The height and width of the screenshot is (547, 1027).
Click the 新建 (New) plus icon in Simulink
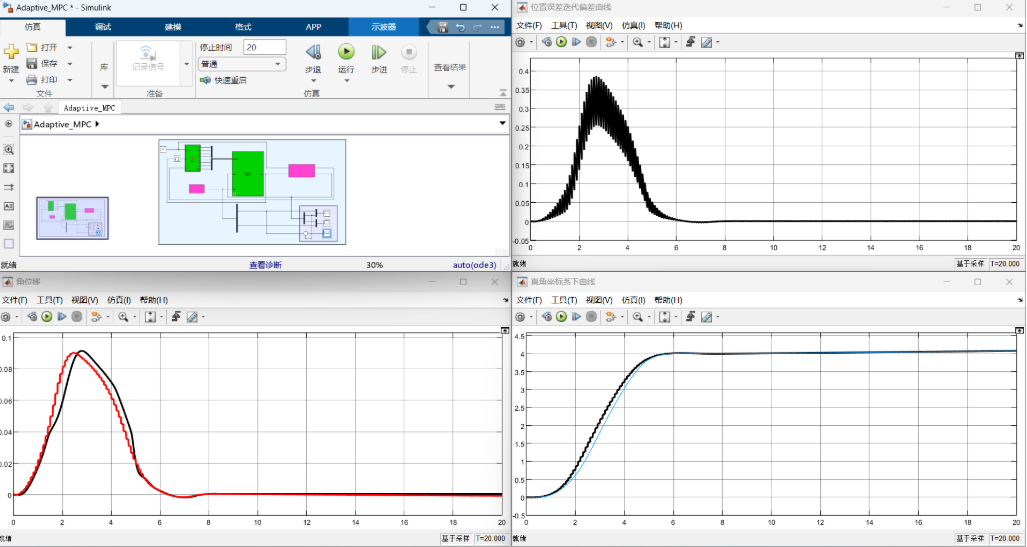point(10,52)
